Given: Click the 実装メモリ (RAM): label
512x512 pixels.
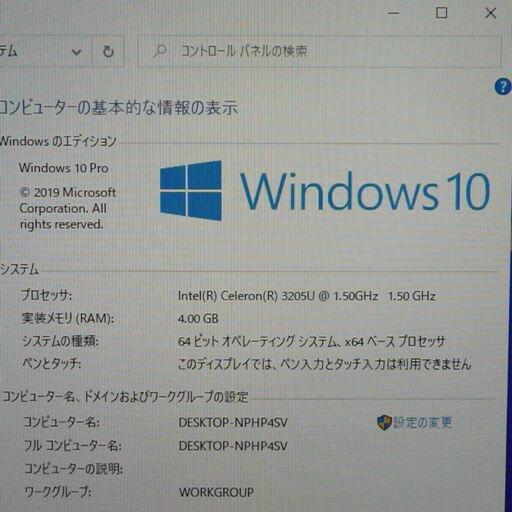Looking at the screenshot, I should [68, 318].
